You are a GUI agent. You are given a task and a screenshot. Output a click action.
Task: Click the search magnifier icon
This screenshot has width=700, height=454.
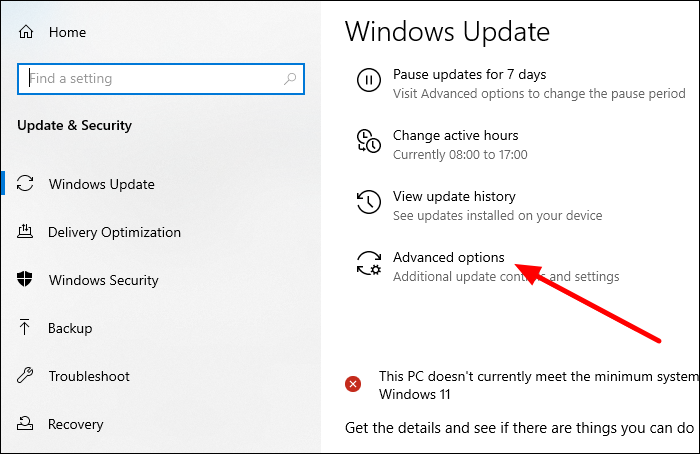[290, 78]
